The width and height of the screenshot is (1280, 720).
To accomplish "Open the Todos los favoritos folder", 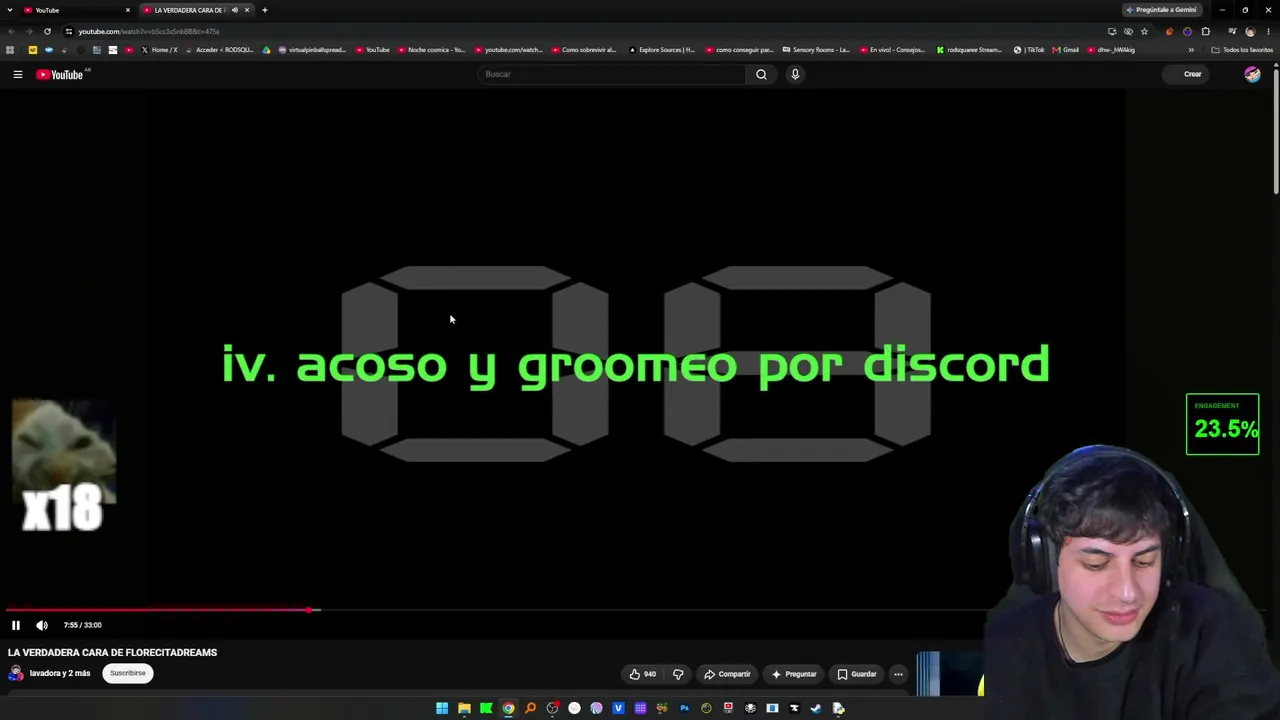I will click(x=1242, y=50).
